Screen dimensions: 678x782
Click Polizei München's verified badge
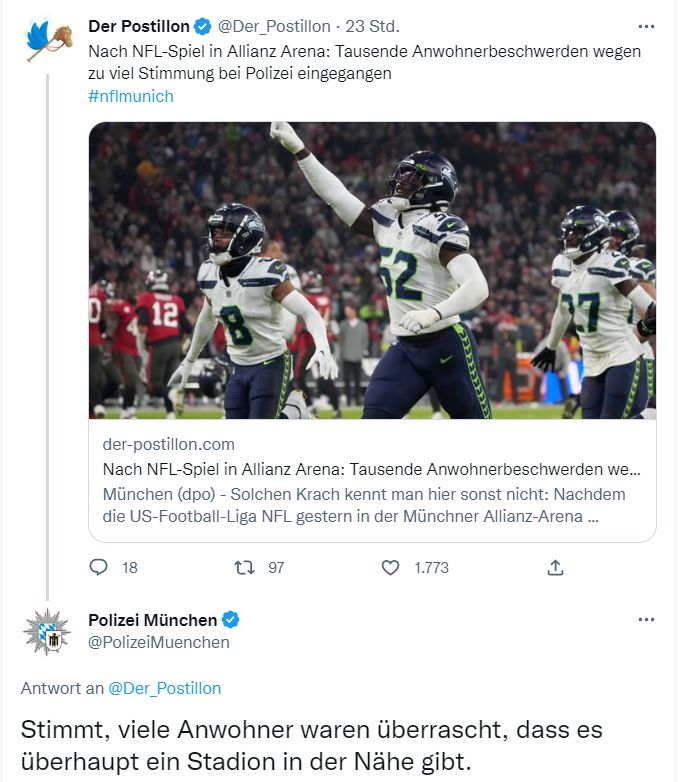pos(230,620)
